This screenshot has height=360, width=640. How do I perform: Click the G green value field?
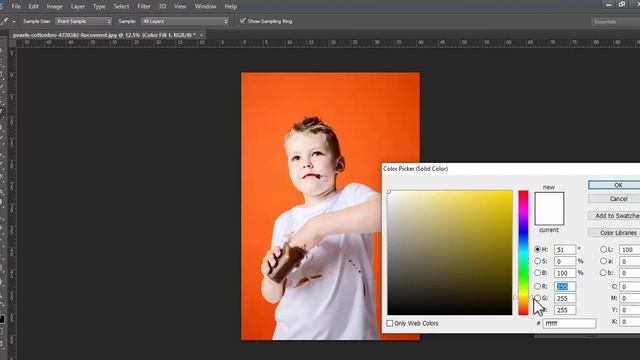coord(565,298)
